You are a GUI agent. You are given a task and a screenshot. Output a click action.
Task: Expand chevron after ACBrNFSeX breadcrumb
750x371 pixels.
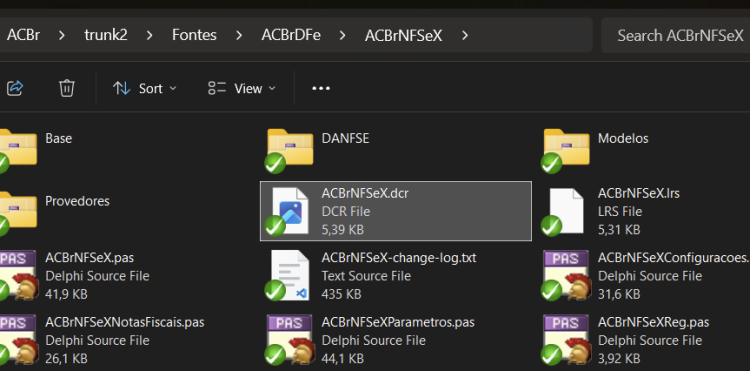pyautogui.click(x=464, y=35)
